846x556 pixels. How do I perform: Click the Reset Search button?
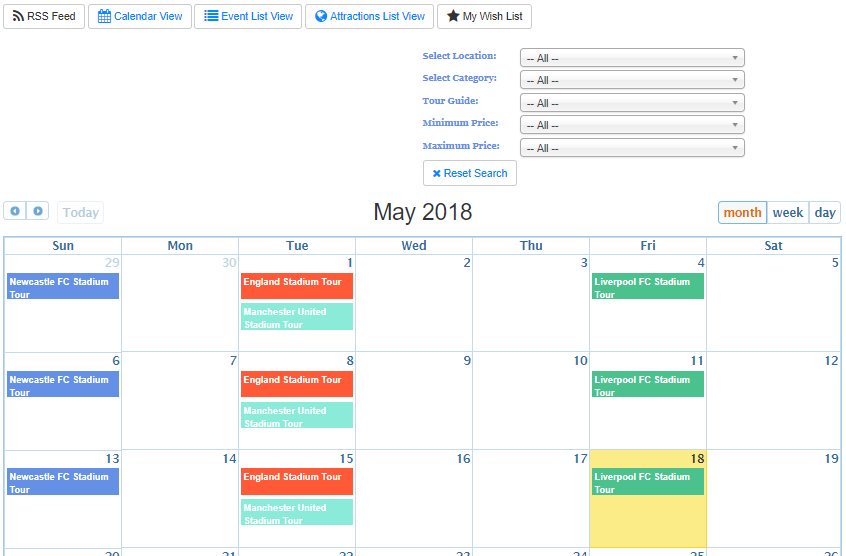[470, 173]
